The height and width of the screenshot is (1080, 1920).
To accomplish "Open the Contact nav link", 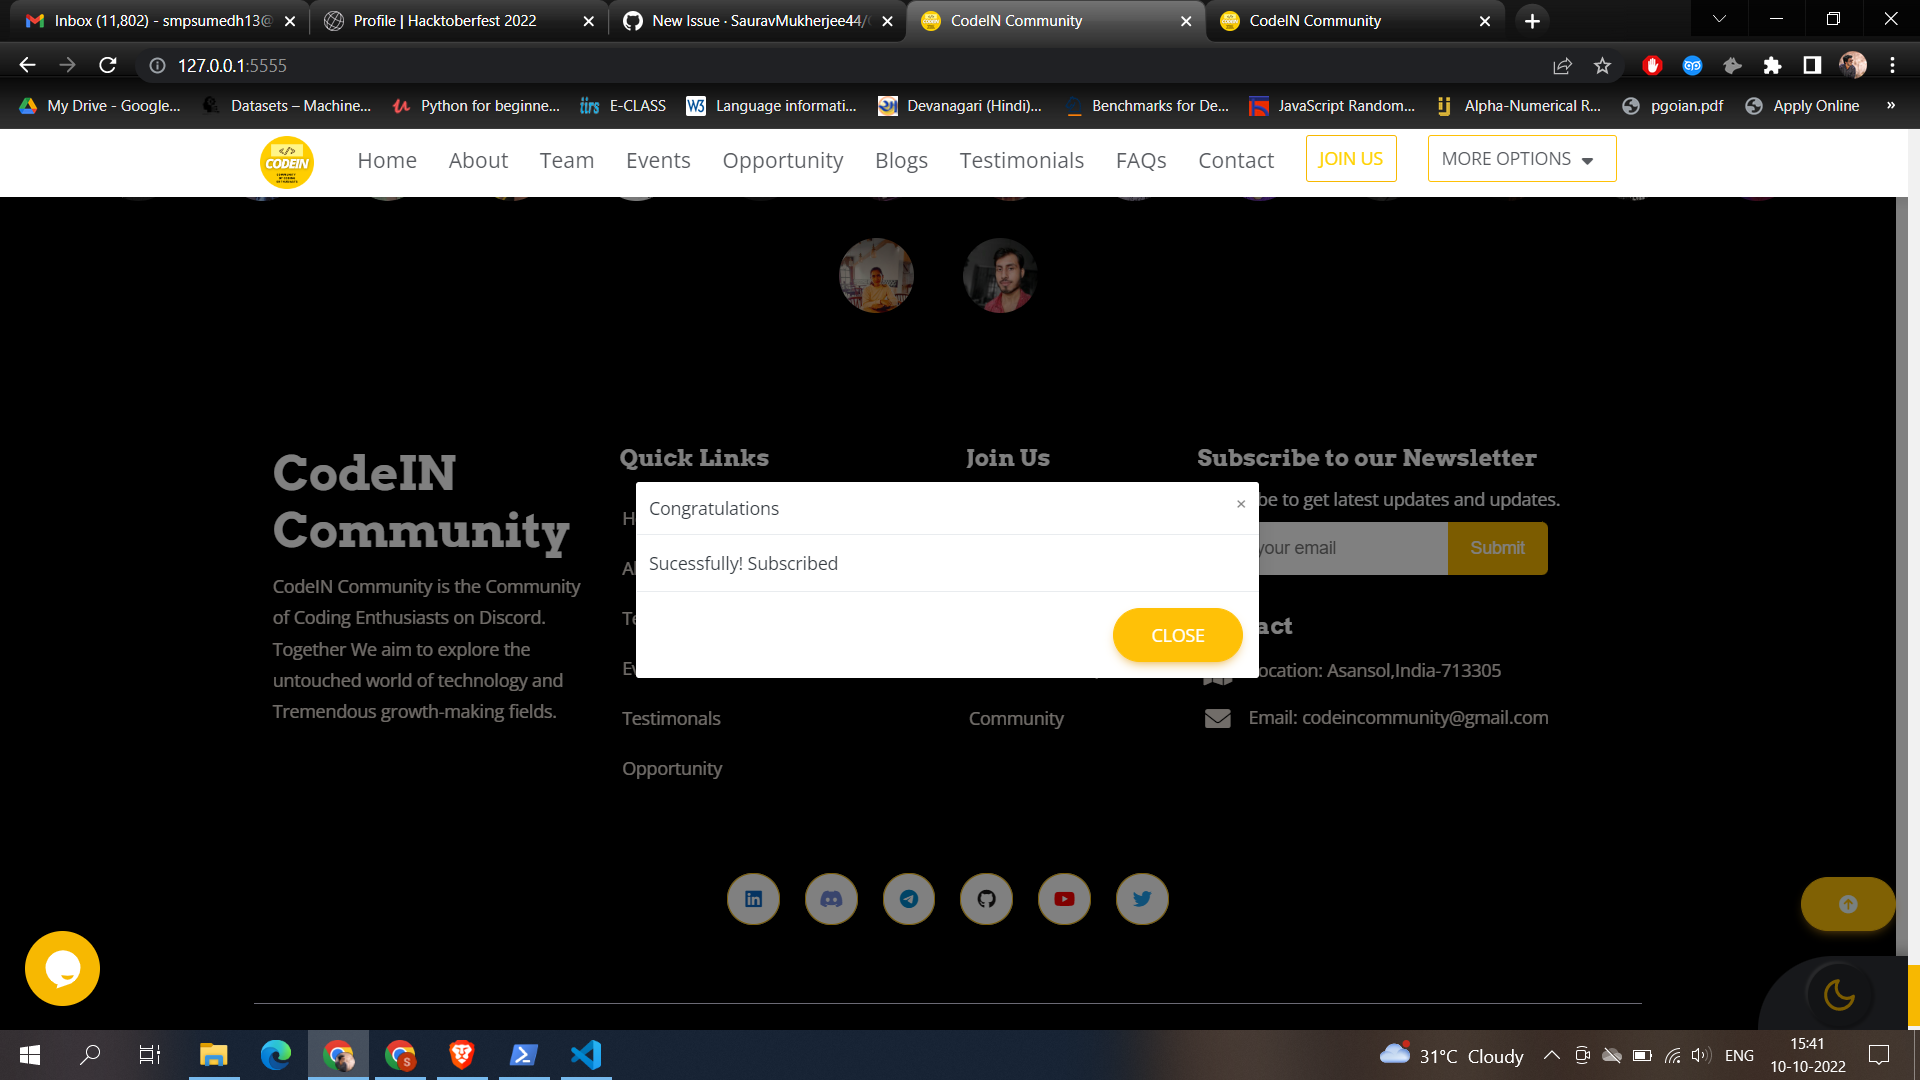I will (1236, 160).
